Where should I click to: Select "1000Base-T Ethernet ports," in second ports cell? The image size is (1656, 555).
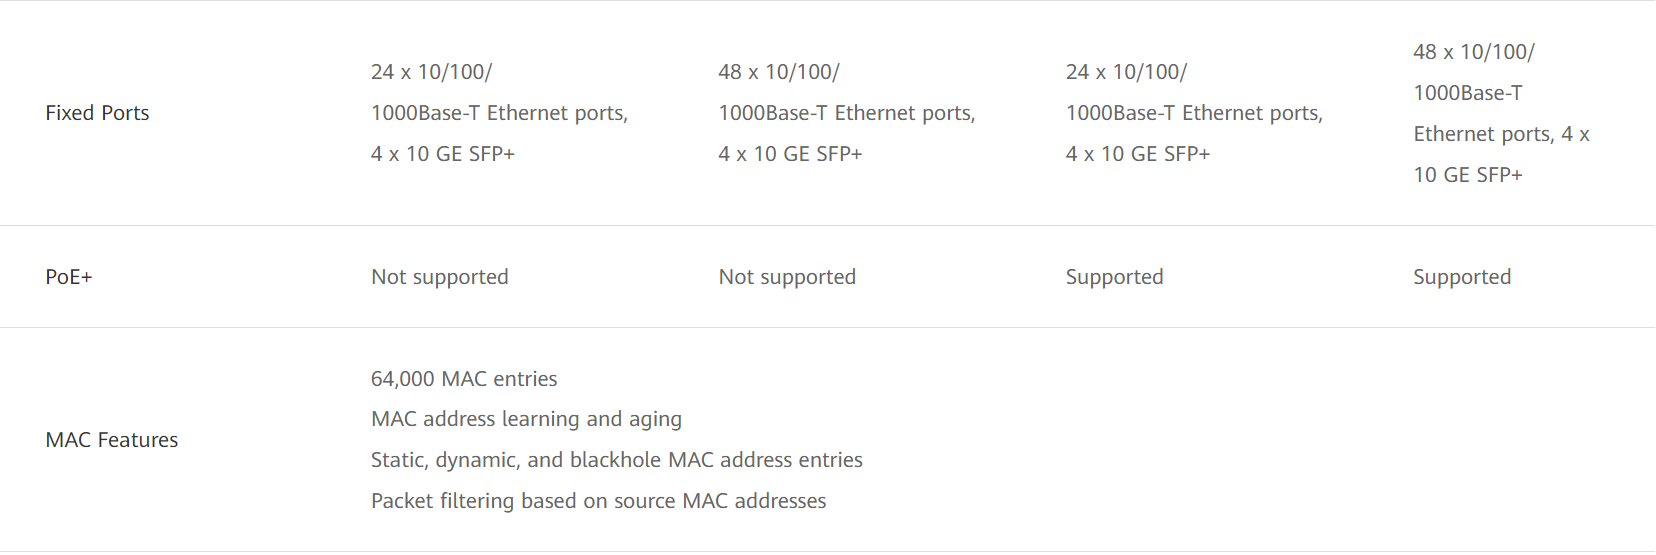846,113
